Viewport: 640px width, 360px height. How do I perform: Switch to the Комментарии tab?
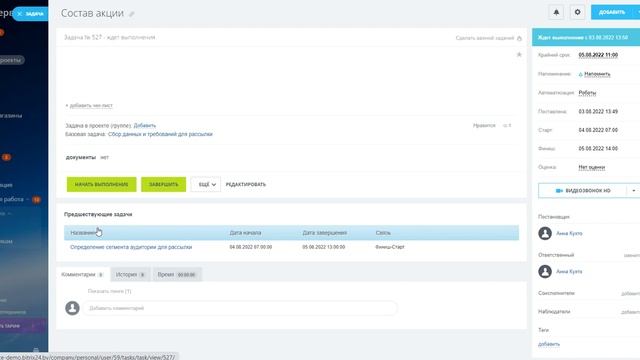pyautogui.click(x=82, y=275)
